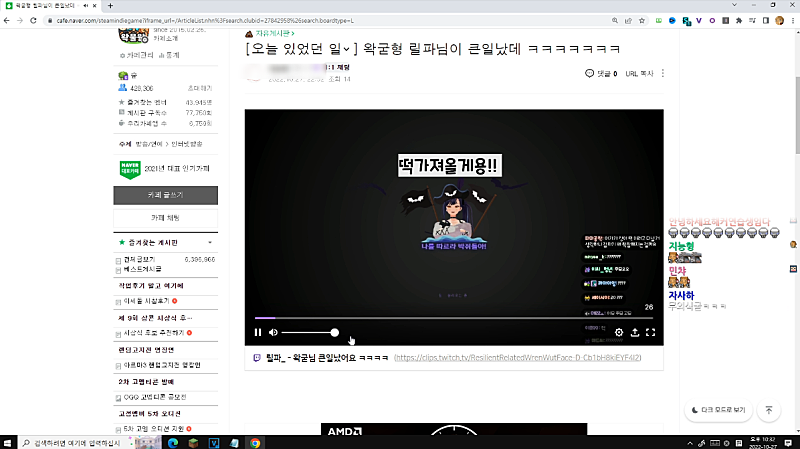
Task: Open the 2021 대표 인기카페 badge
Action: [x=165, y=169]
